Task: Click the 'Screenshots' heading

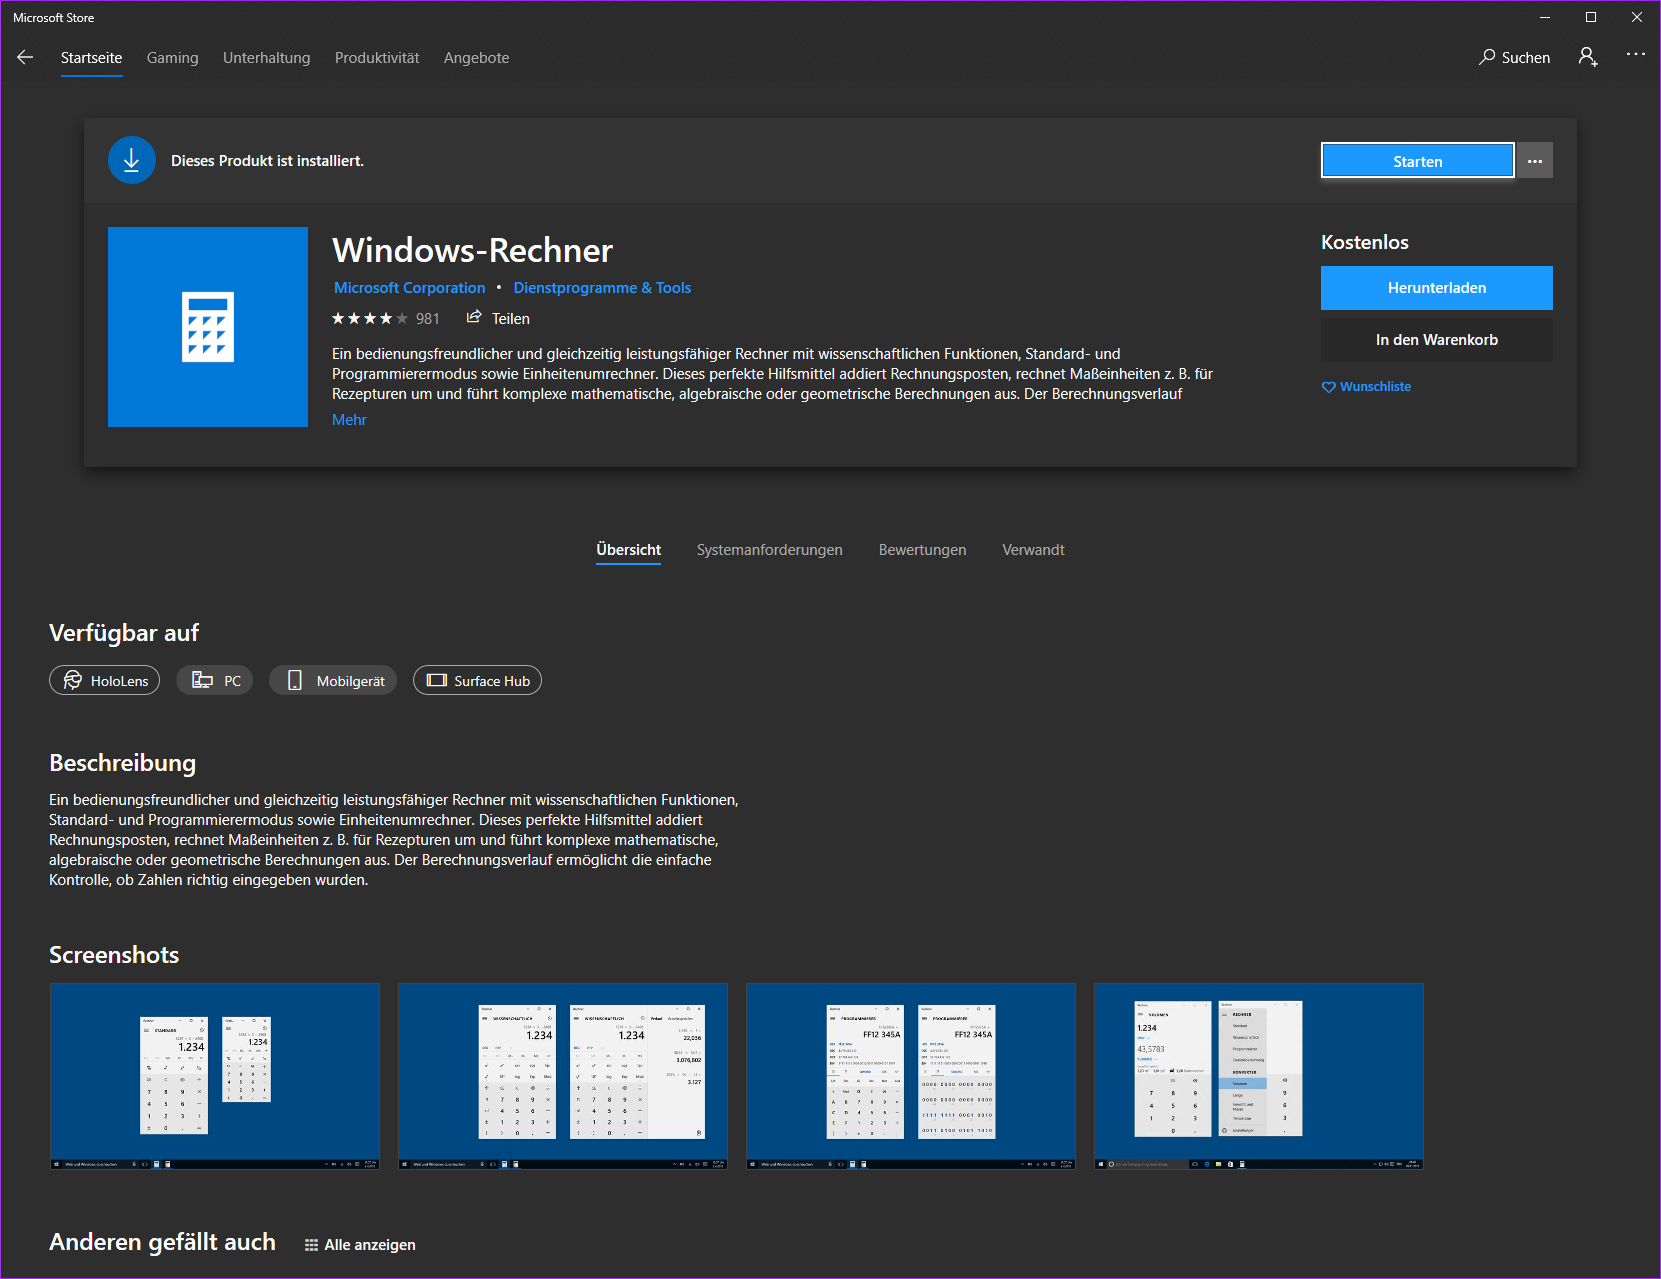Action: coord(114,955)
